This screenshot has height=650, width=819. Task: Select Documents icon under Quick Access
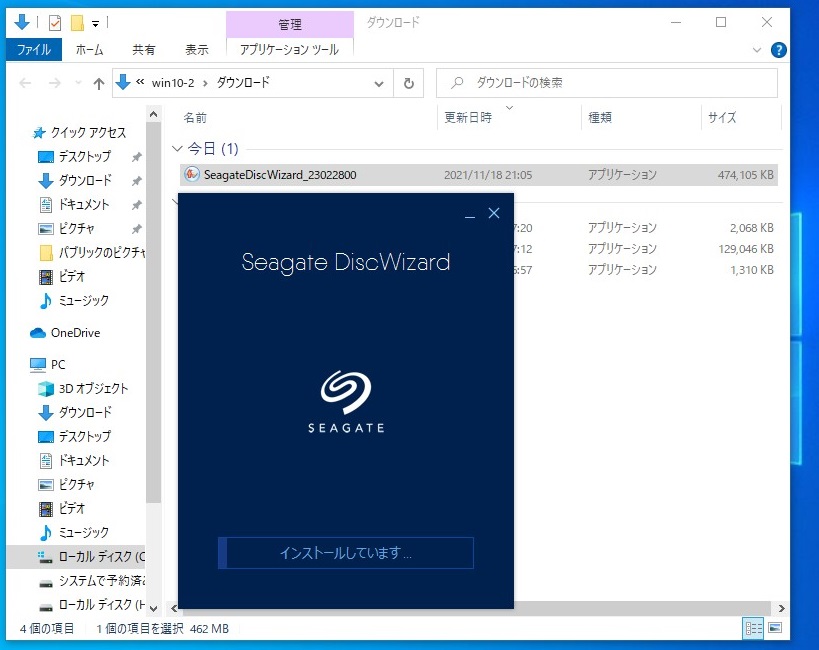46,204
